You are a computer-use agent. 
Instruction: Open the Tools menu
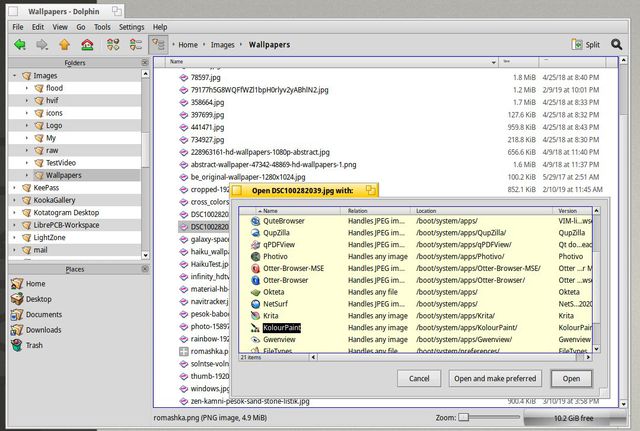click(x=102, y=27)
